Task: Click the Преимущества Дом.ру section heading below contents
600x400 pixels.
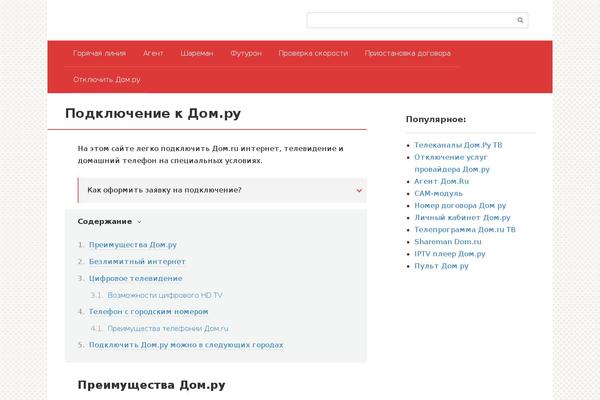Action: [x=152, y=385]
